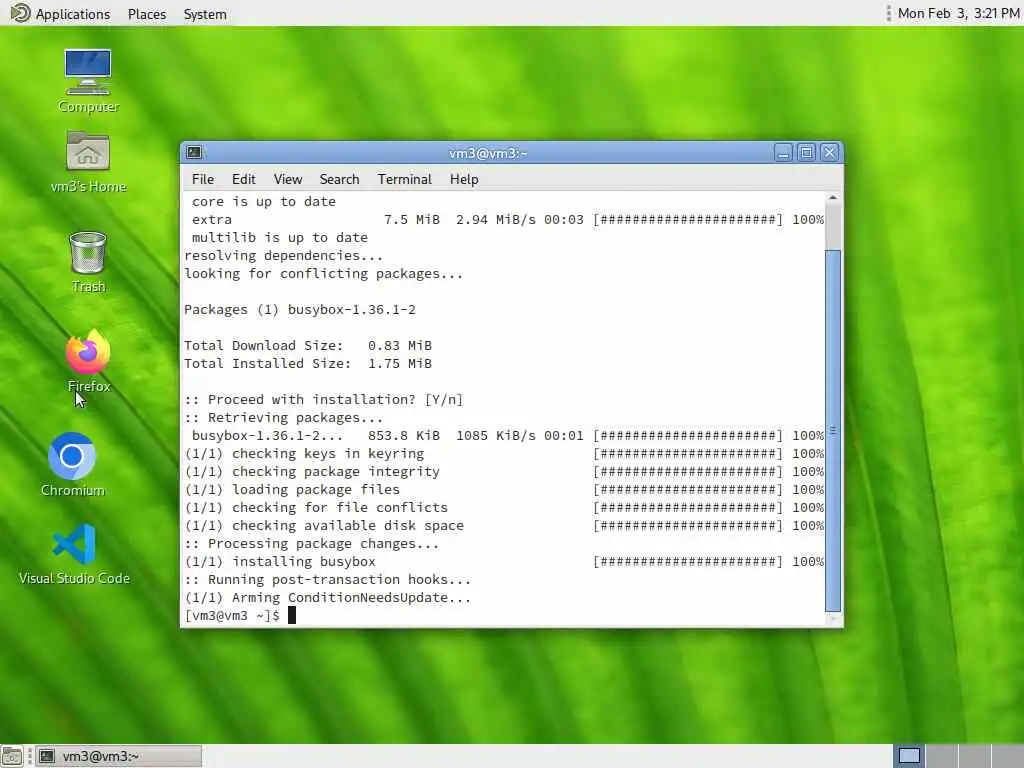
Task: Select the Trash desktop icon
Action: pyautogui.click(x=88, y=261)
